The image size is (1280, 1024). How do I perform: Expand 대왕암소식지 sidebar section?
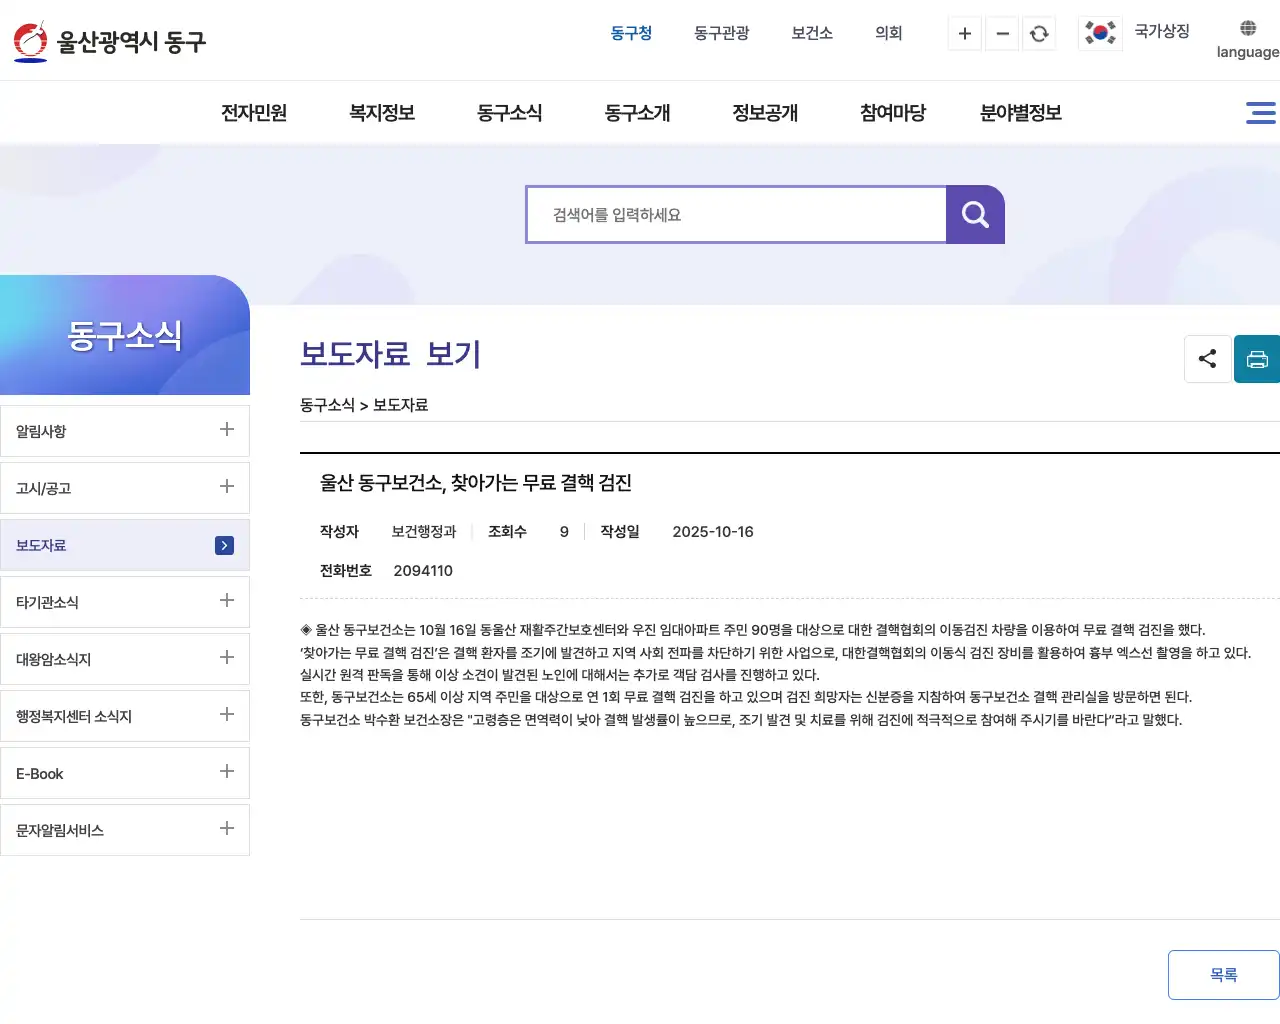[x=227, y=657]
